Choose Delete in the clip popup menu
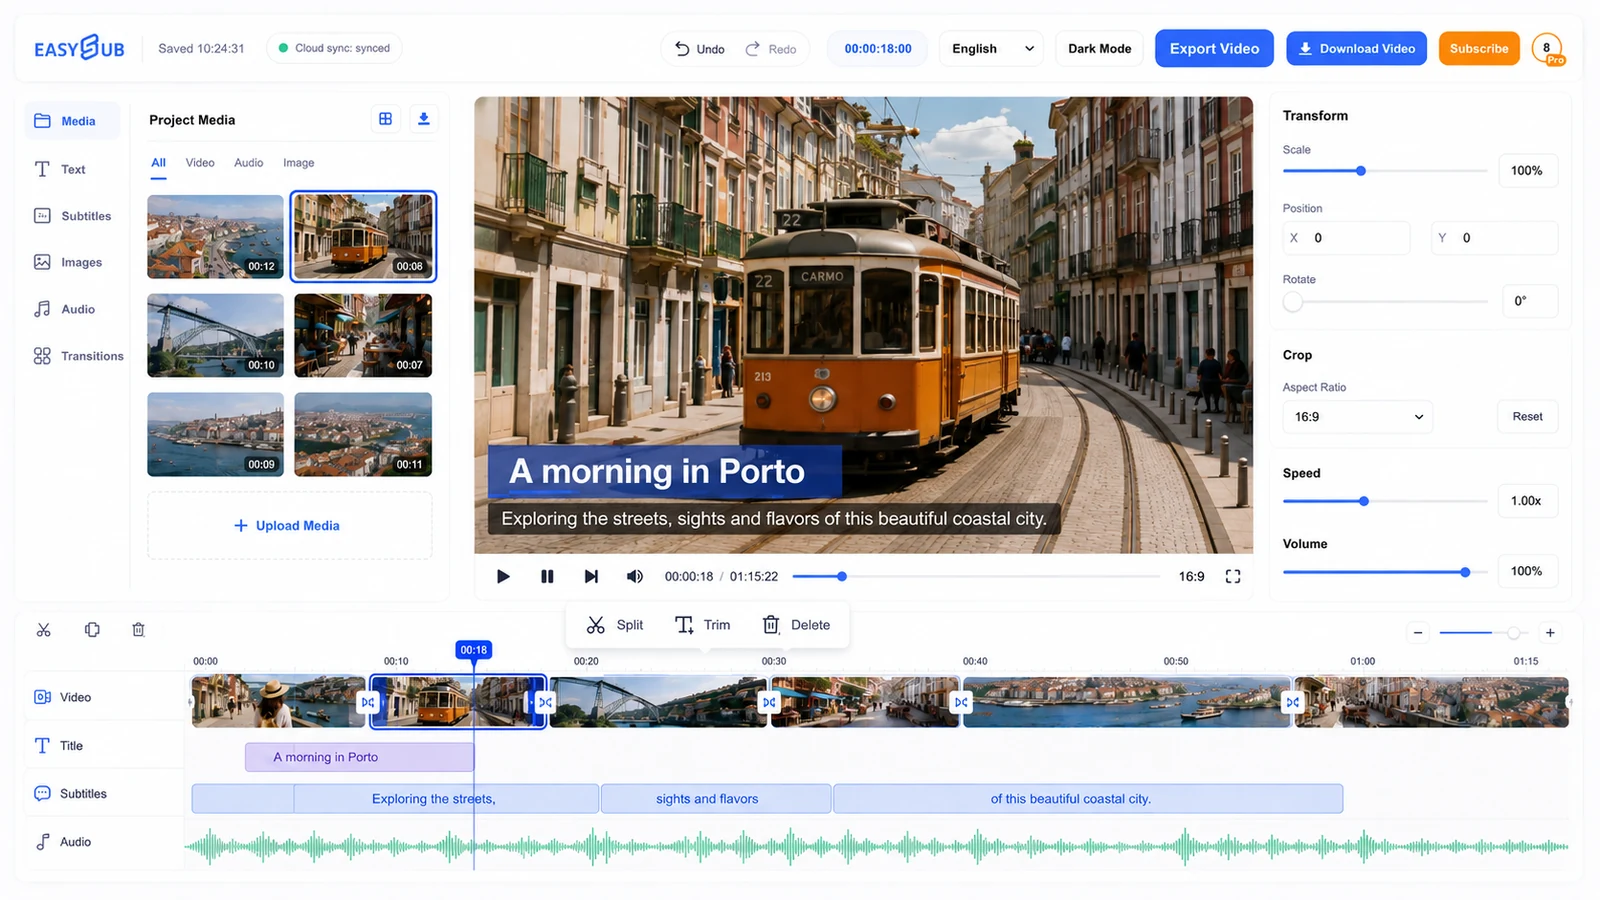Image resolution: width=1600 pixels, height=900 pixels. pos(796,625)
